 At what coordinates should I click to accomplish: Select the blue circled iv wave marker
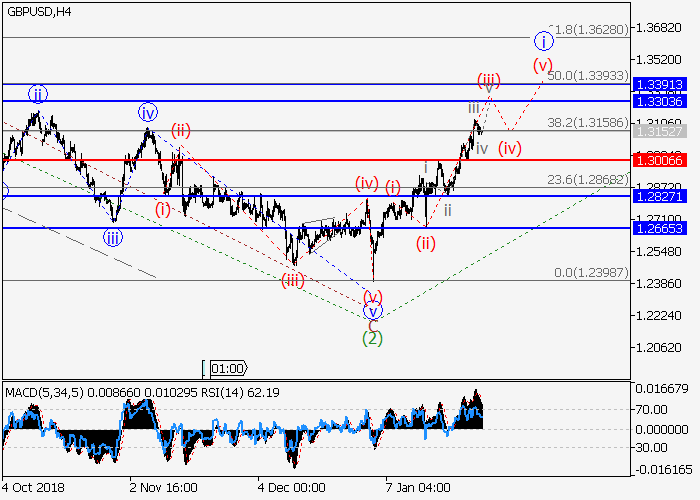click(x=148, y=112)
